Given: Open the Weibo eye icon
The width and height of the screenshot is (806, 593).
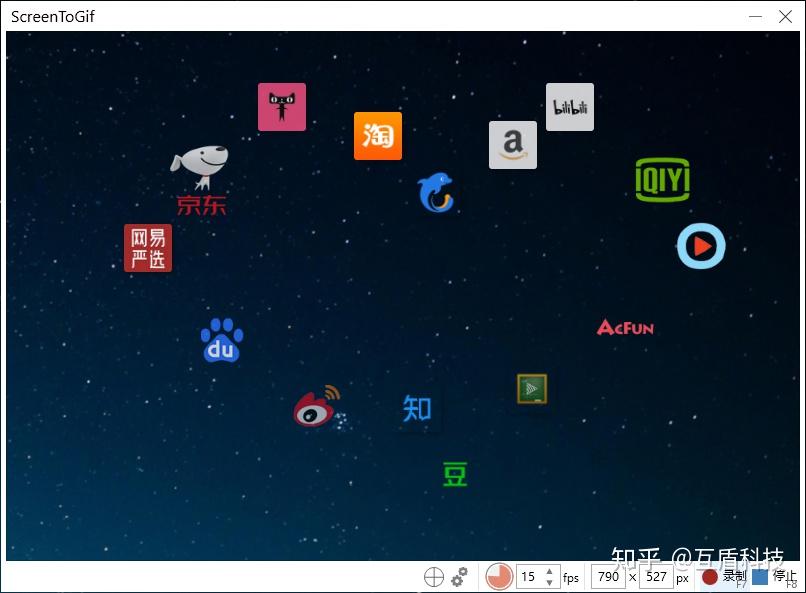Looking at the screenshot, I should 317,406.
